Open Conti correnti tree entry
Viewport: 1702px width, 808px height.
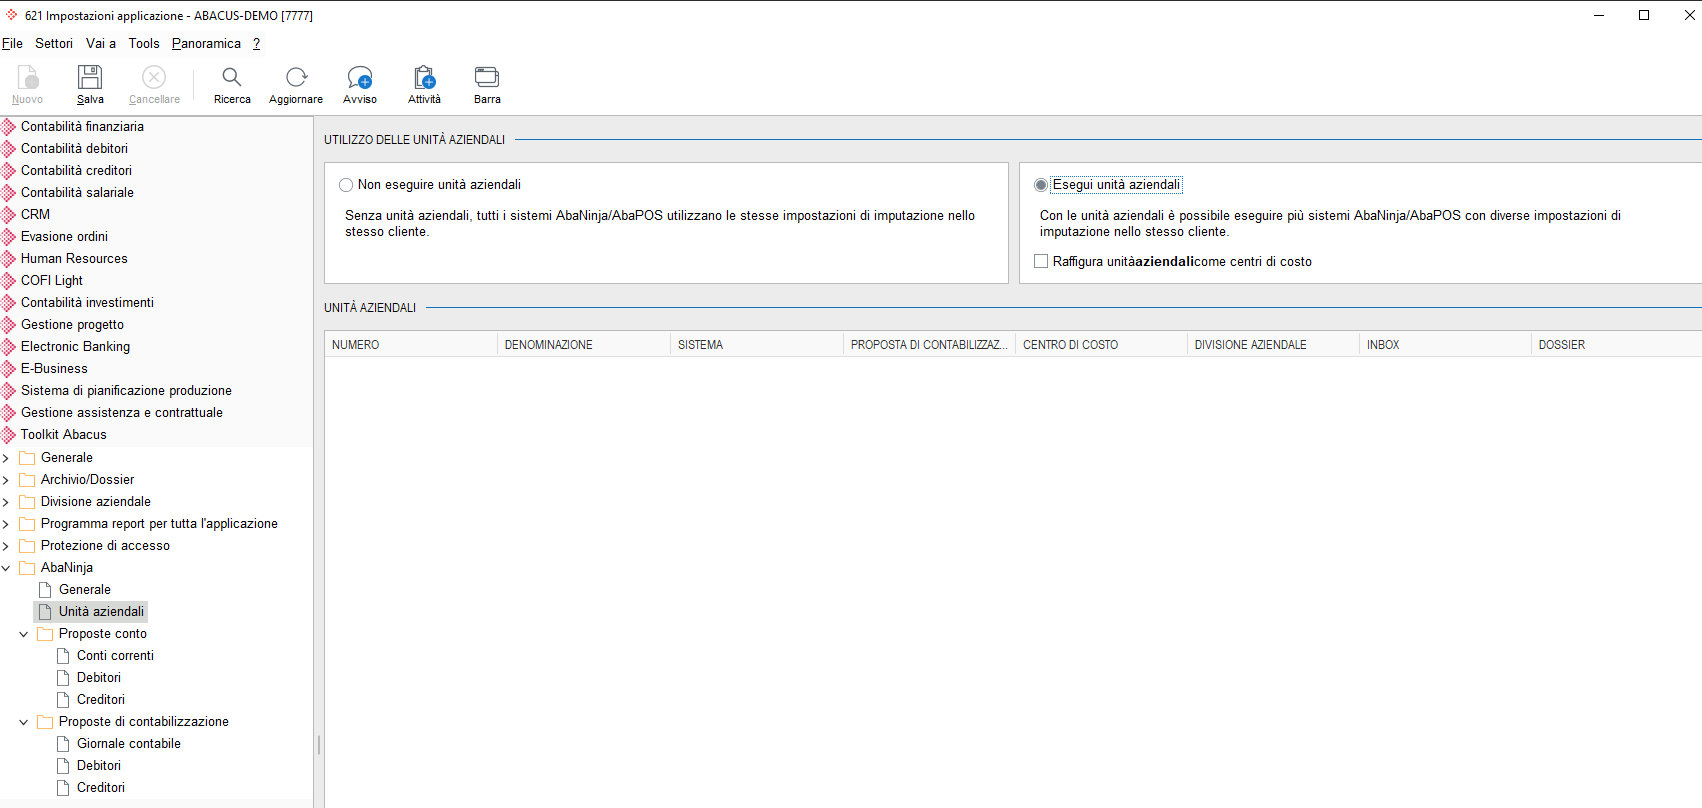coord(115,656)
